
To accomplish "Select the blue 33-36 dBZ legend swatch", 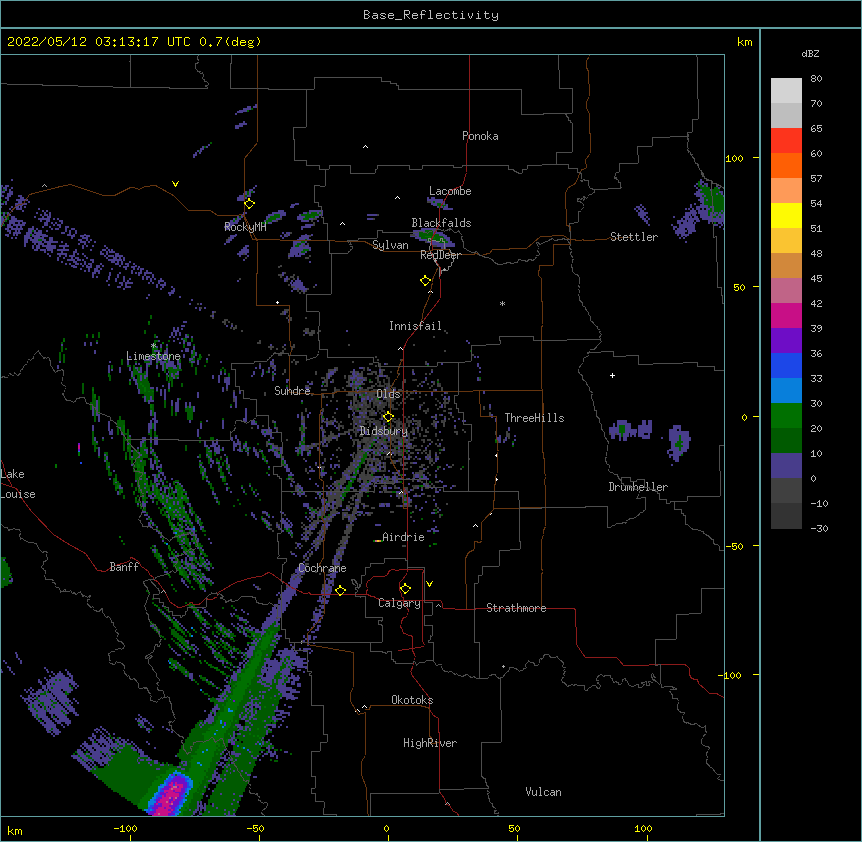I will tap(786, 365).
